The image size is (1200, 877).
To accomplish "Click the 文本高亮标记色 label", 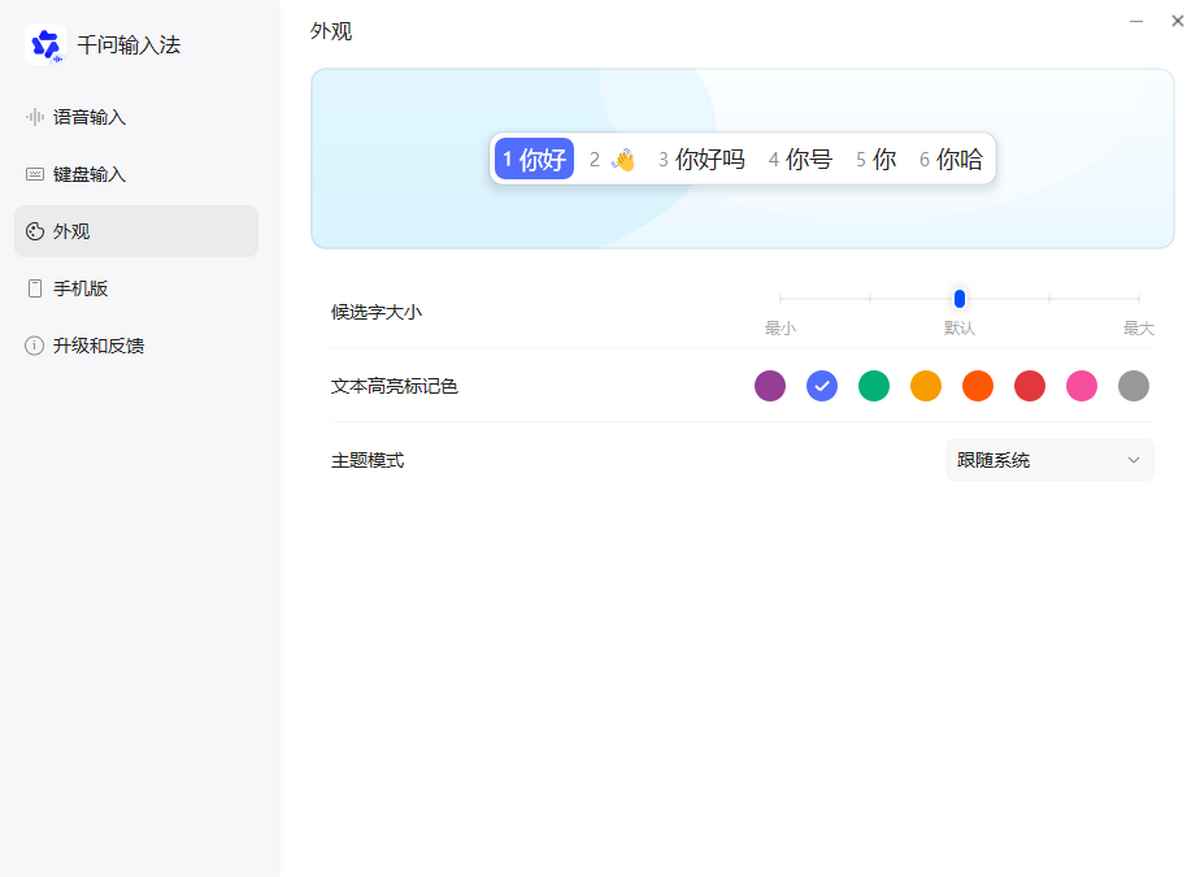I will coord(395,386).
